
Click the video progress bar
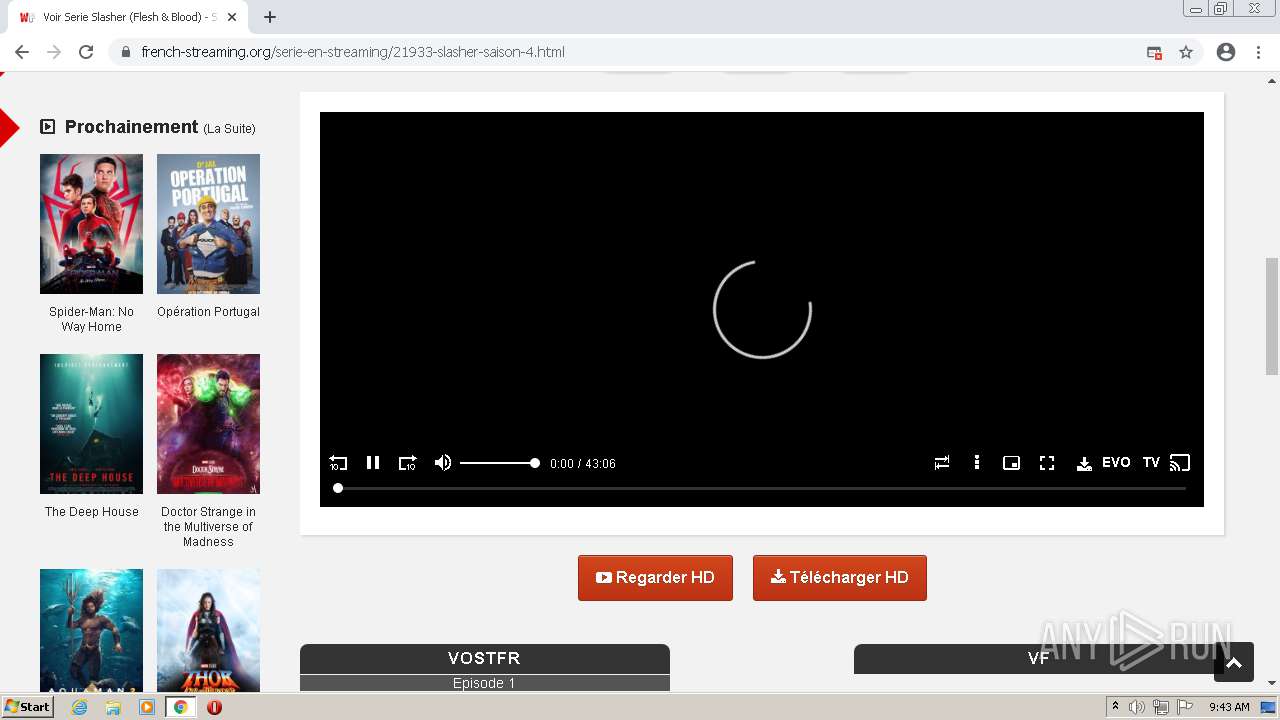[762, 488]
